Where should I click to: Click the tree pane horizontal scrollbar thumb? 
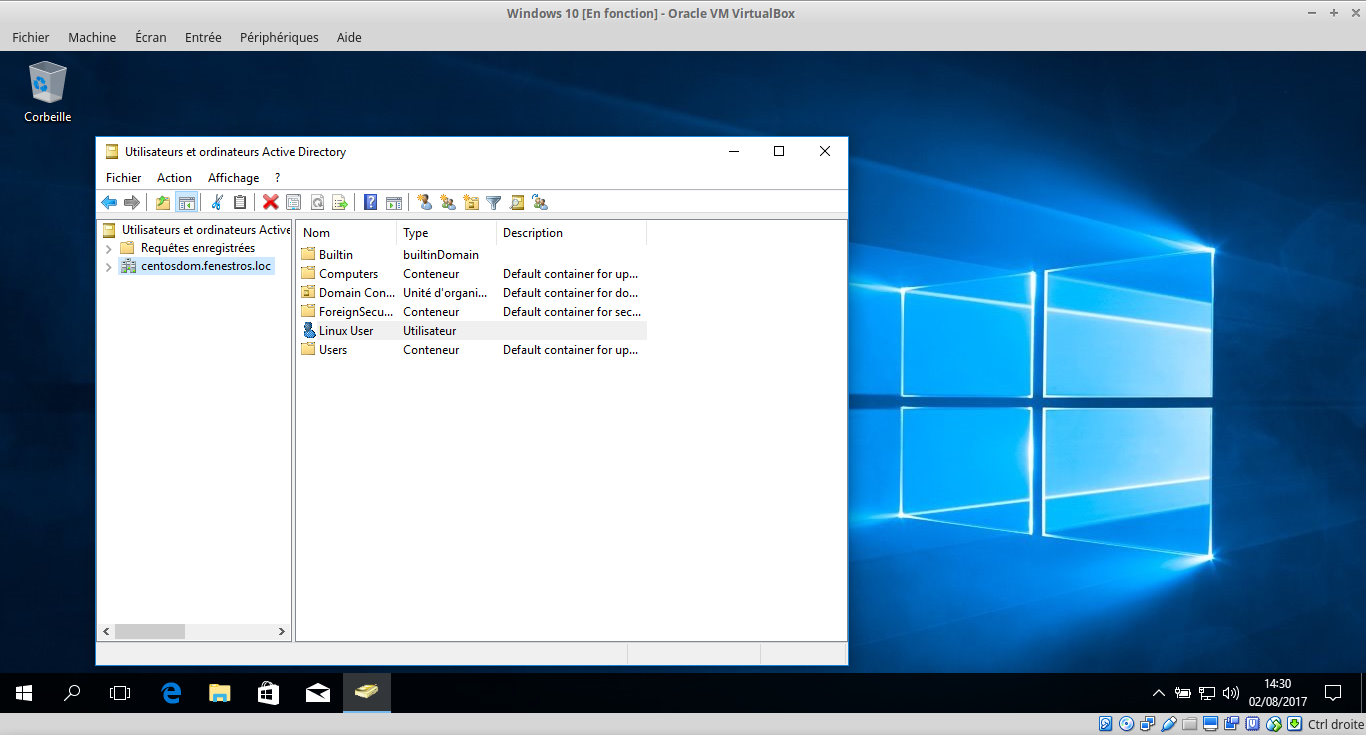click(150, 632)
